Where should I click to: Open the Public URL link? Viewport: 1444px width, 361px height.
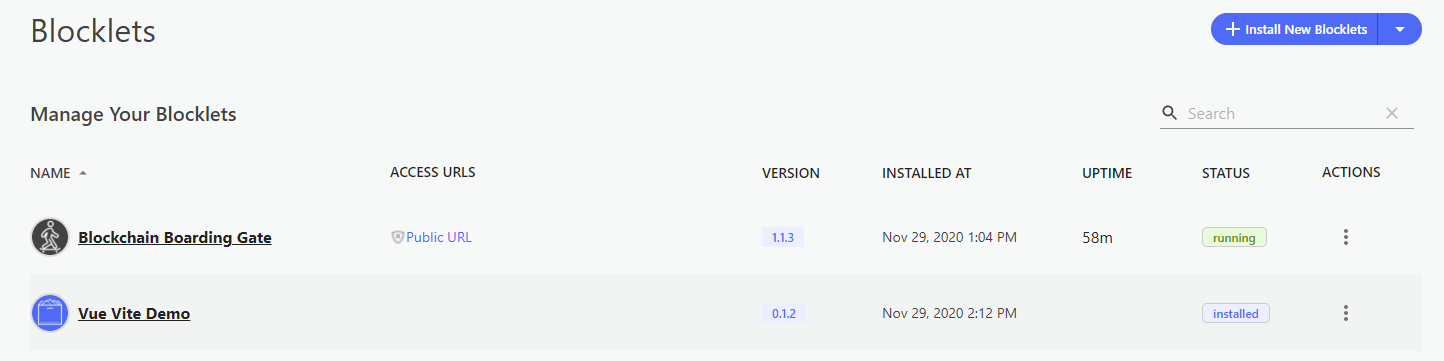(439, 237)
